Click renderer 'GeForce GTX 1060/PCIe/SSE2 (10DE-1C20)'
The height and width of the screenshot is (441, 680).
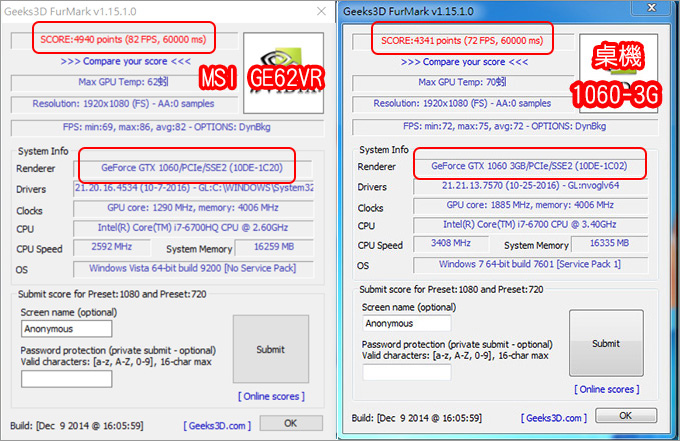[x=192, y=168]
